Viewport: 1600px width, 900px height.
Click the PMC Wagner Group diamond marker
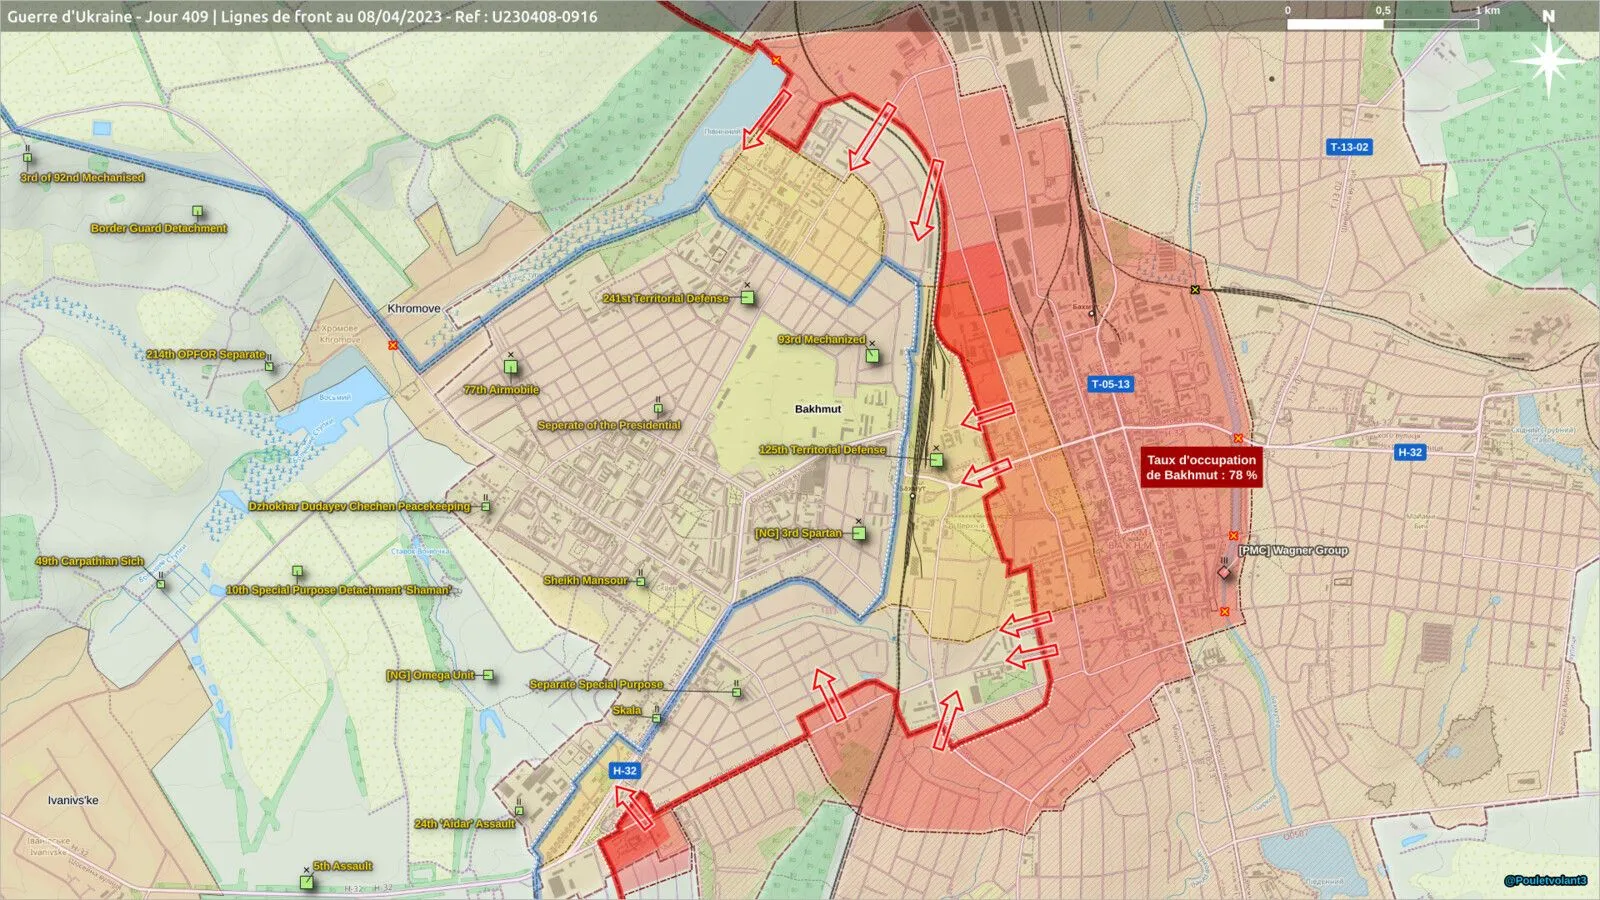coord(1224,572)
